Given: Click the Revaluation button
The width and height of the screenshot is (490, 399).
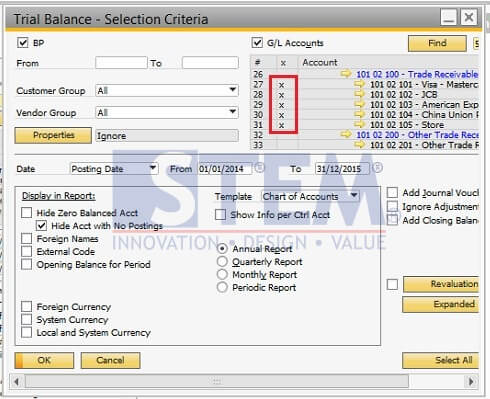Looking at the screenshot, I should pos(441,284).
